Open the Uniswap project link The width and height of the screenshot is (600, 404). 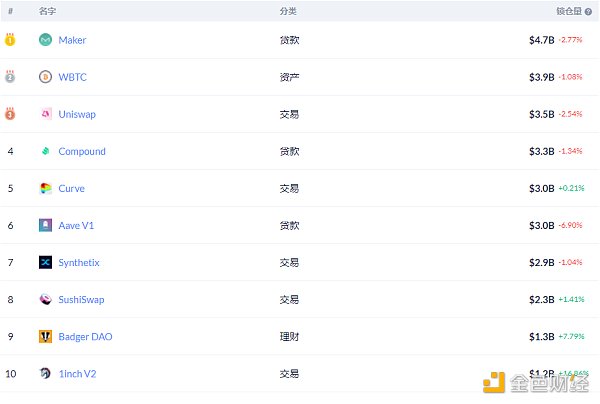pos(77,114)
